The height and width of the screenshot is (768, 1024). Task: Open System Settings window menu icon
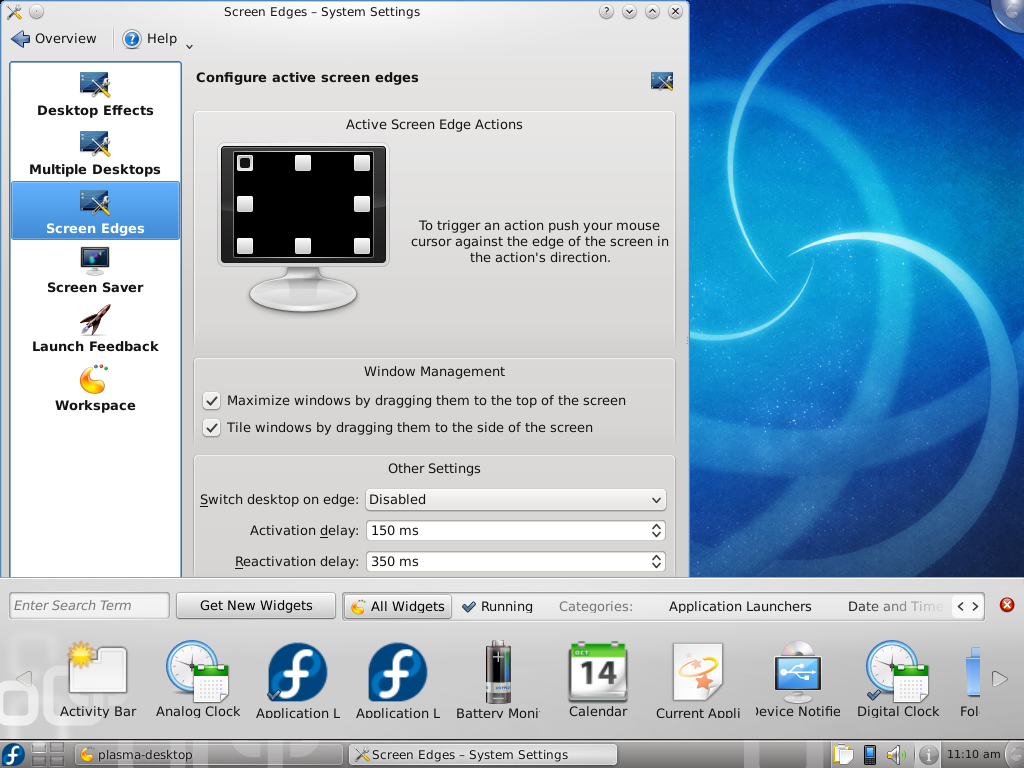click(x=14, y=11)
